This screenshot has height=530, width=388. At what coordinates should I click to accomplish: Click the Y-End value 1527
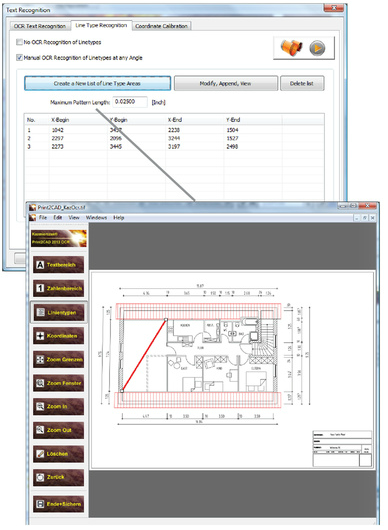coord(233,138)
